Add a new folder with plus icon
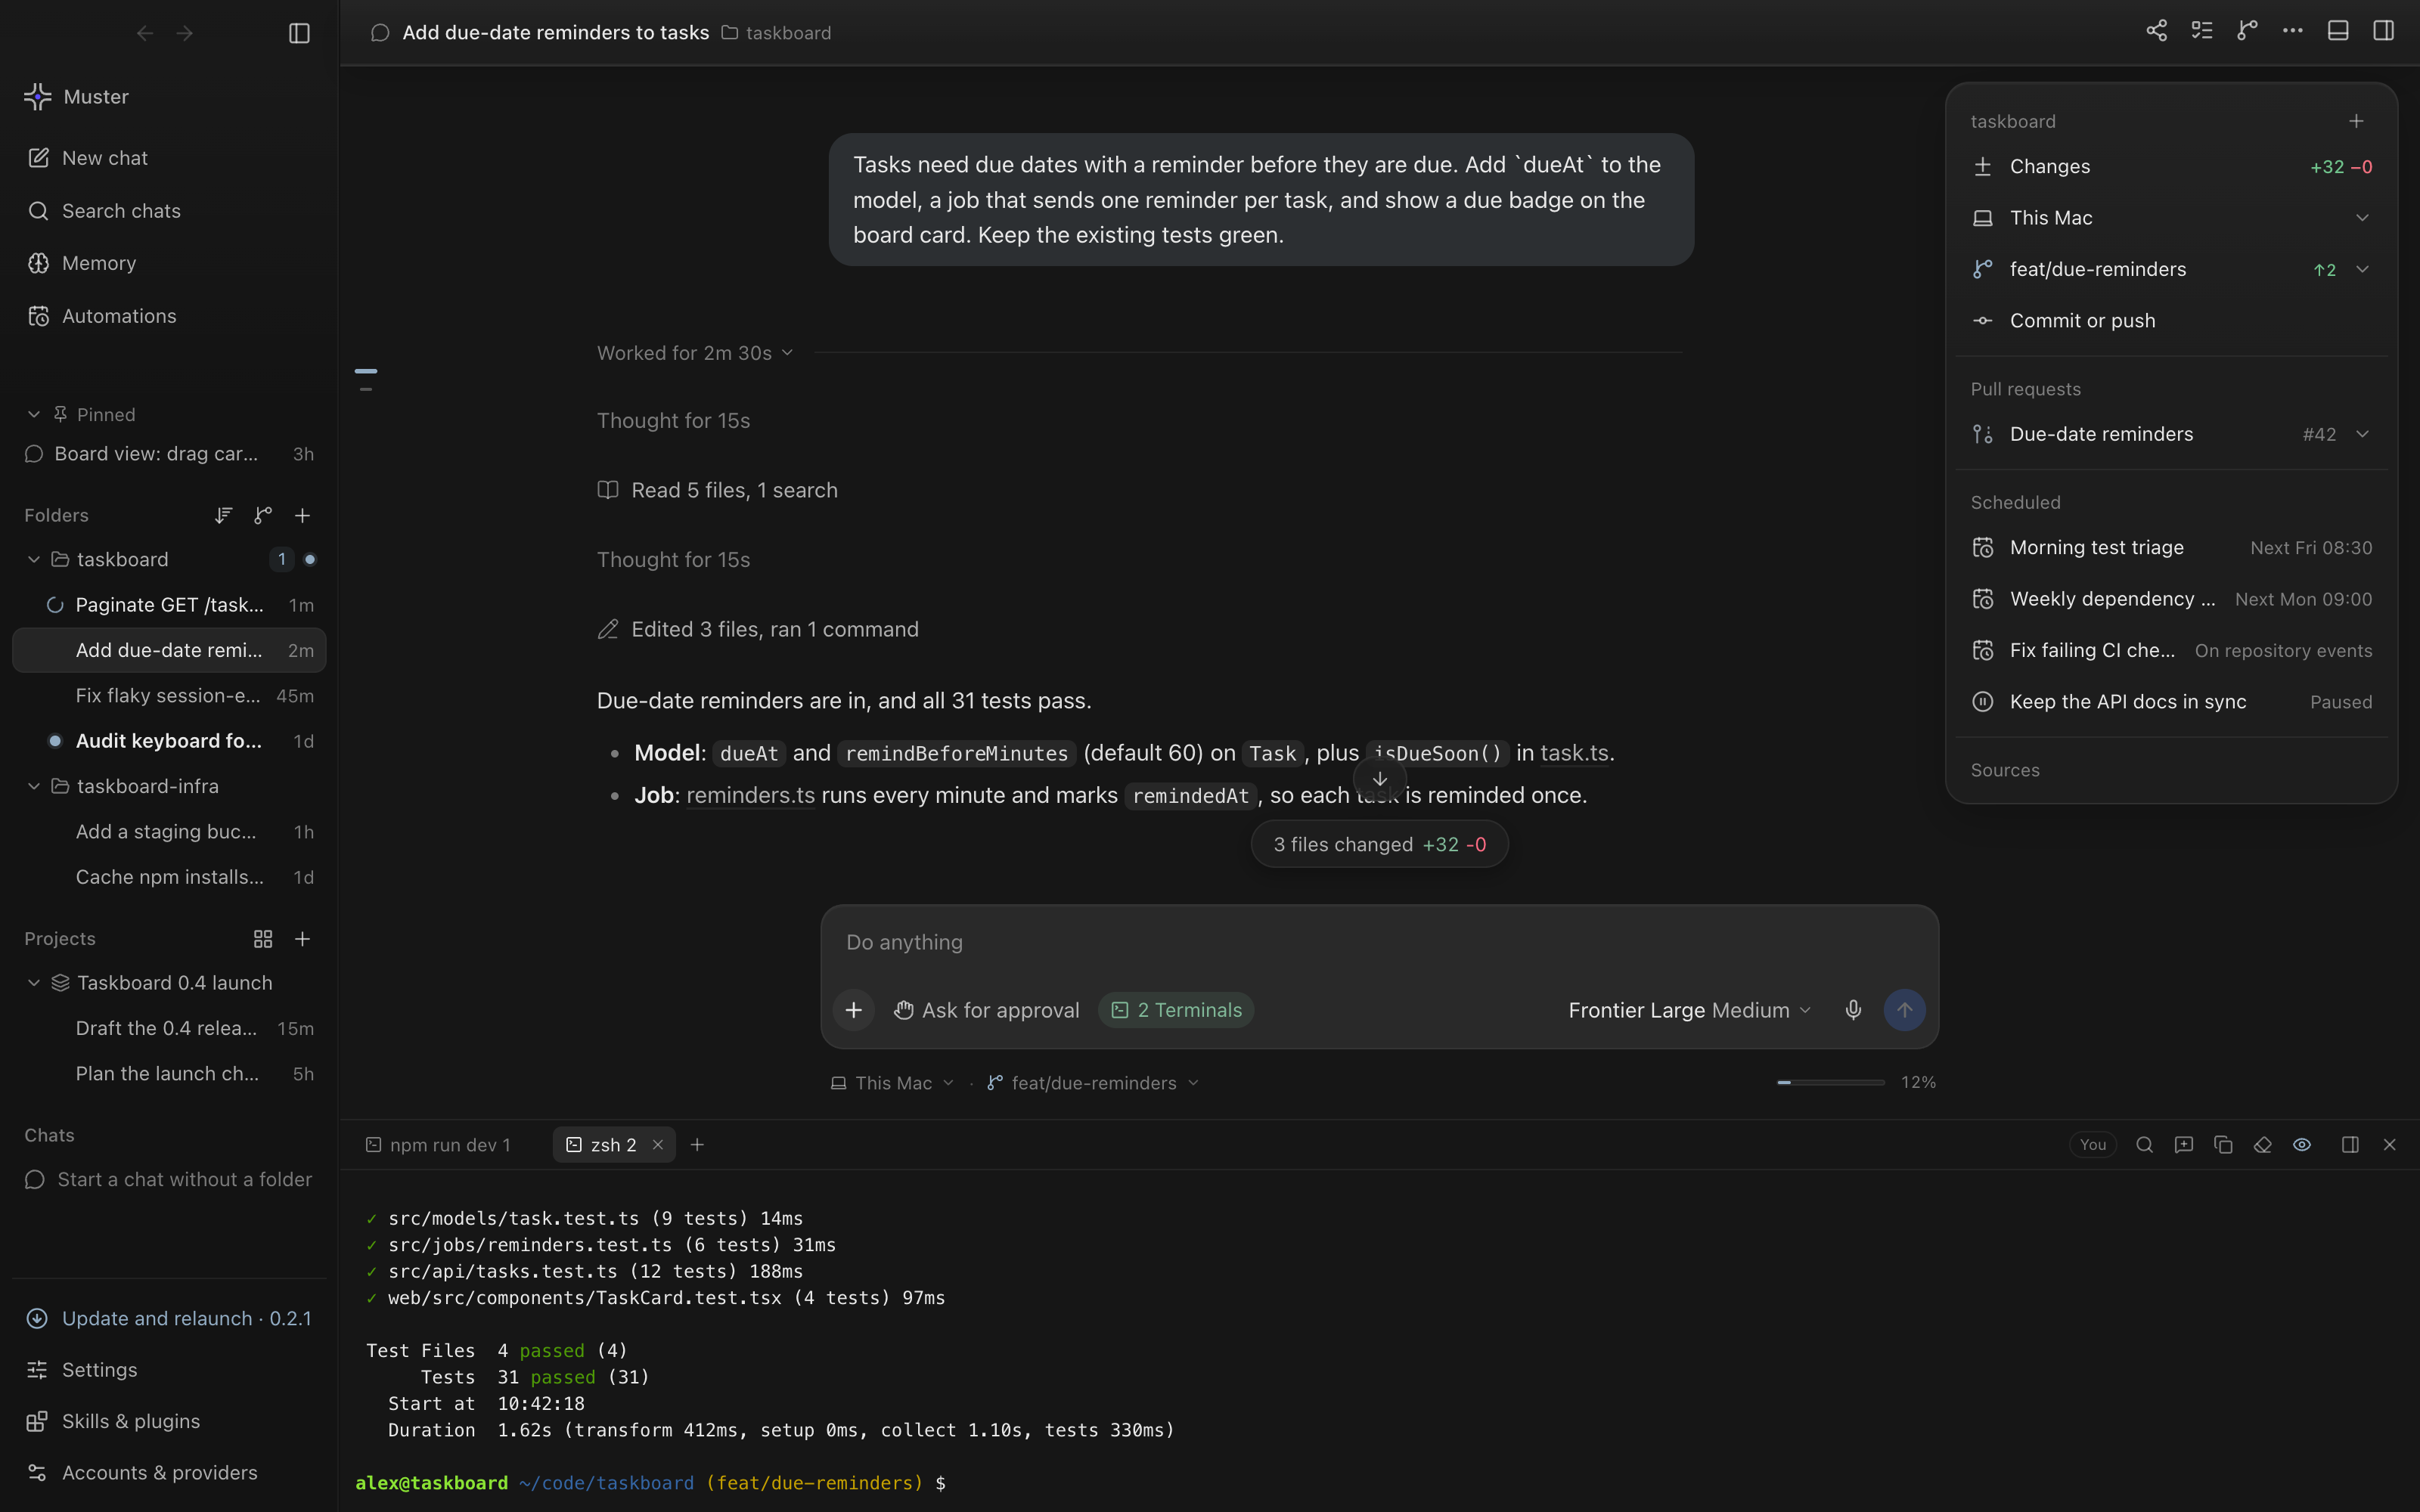2420x1512 pixels. pos(302,515)
